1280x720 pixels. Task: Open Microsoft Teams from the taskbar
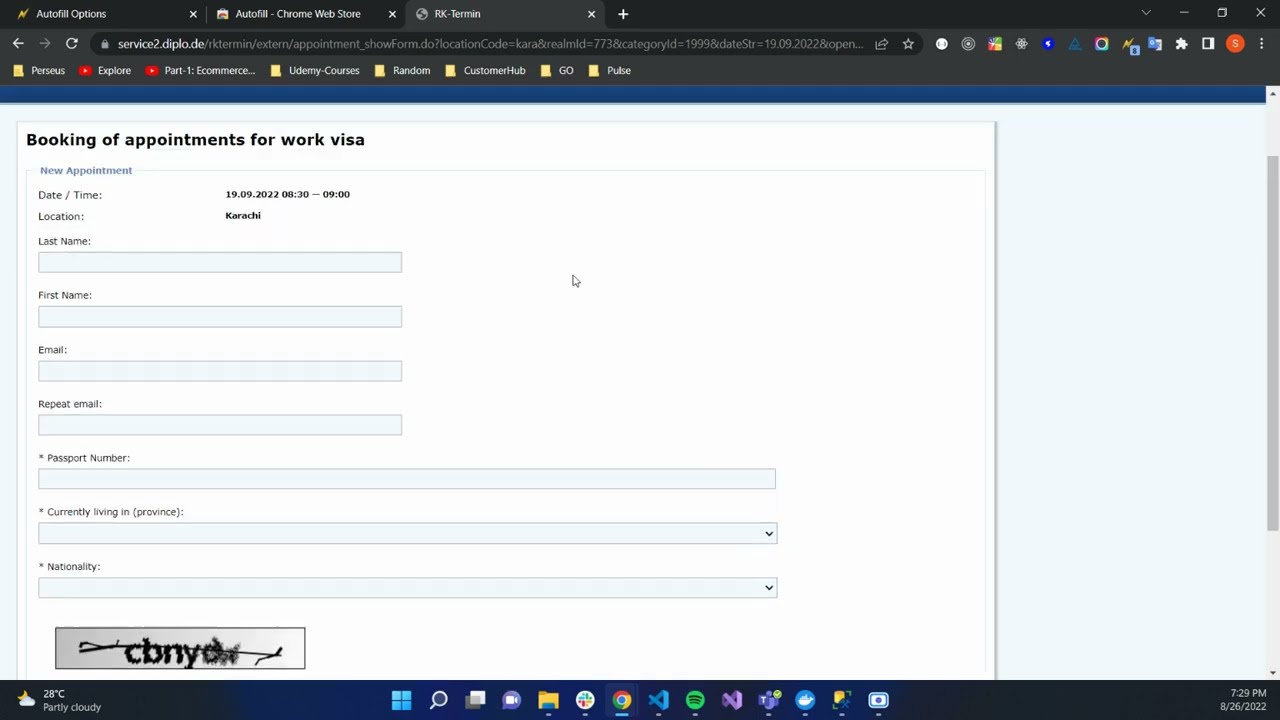coord(768,700)
